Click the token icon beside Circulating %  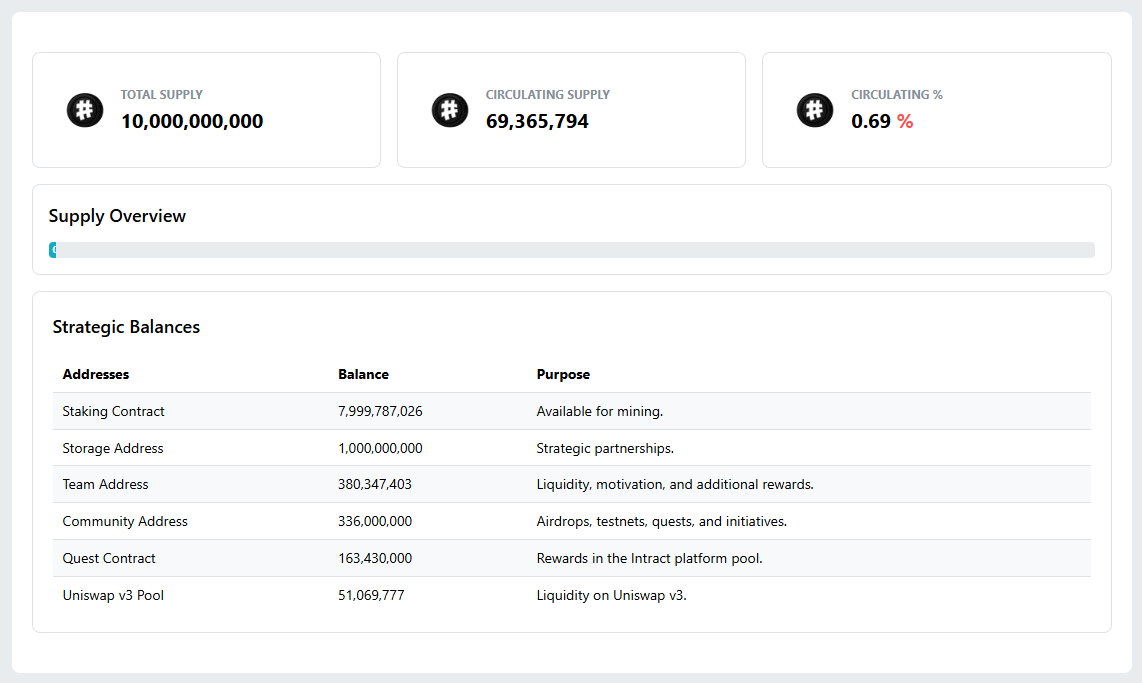click(815, 110)
